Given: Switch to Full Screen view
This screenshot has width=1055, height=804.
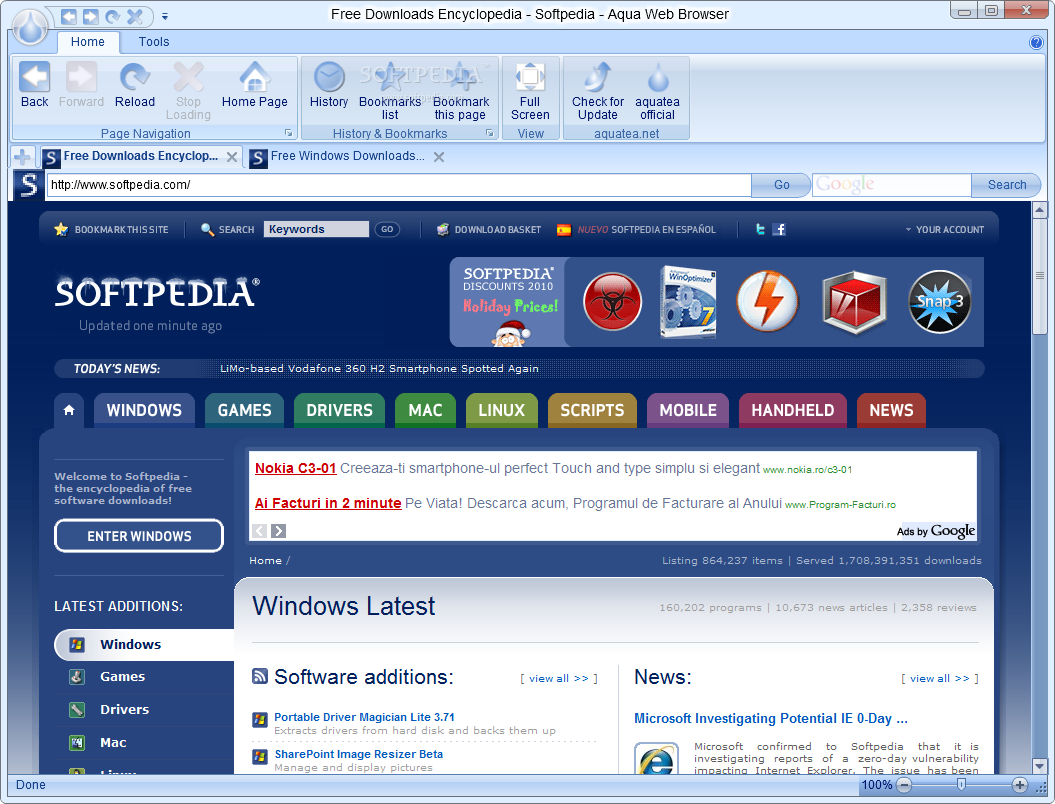Looking at the screenshot, I should coord(530,77).
